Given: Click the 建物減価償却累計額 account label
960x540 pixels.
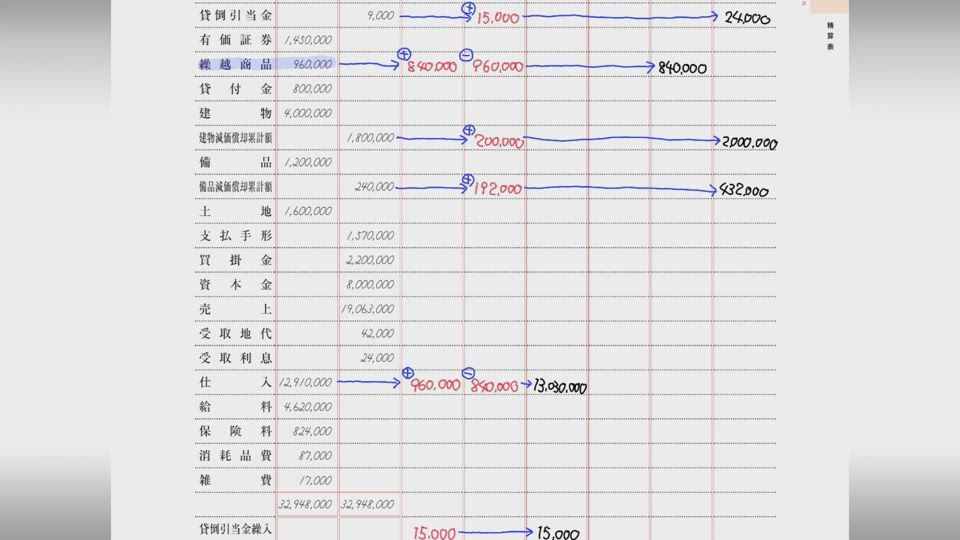Looking at the screenshot, I should pos(235,137).
